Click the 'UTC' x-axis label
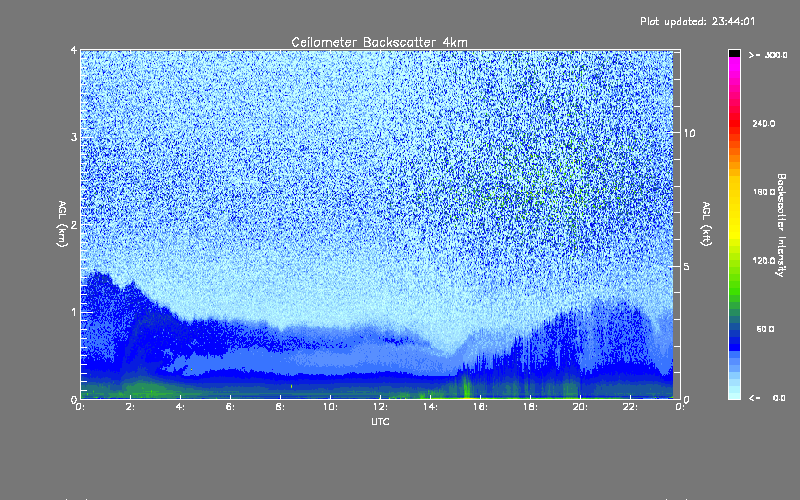The height and width of the screenshot is (500, 800). pos(380,421)
